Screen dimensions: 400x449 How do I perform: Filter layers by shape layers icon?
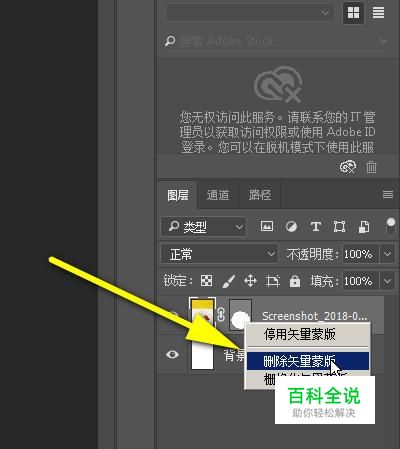point(339,227)
